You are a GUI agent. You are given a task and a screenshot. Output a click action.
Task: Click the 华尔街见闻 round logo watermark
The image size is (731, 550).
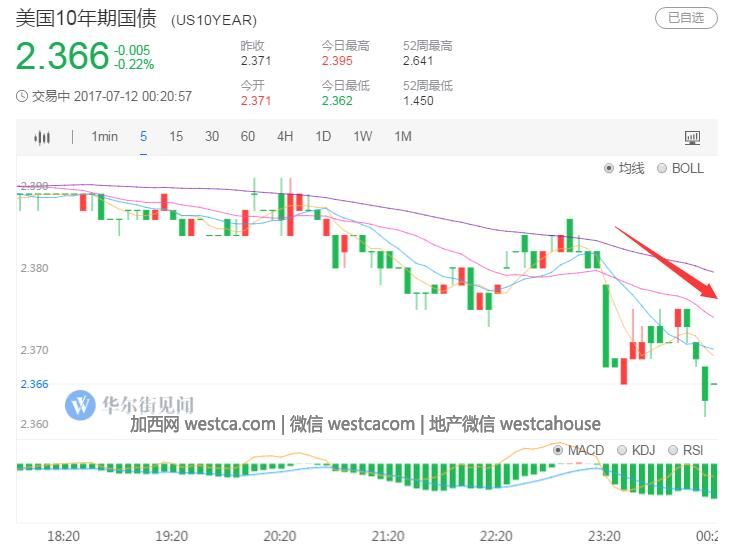point(80,405)
